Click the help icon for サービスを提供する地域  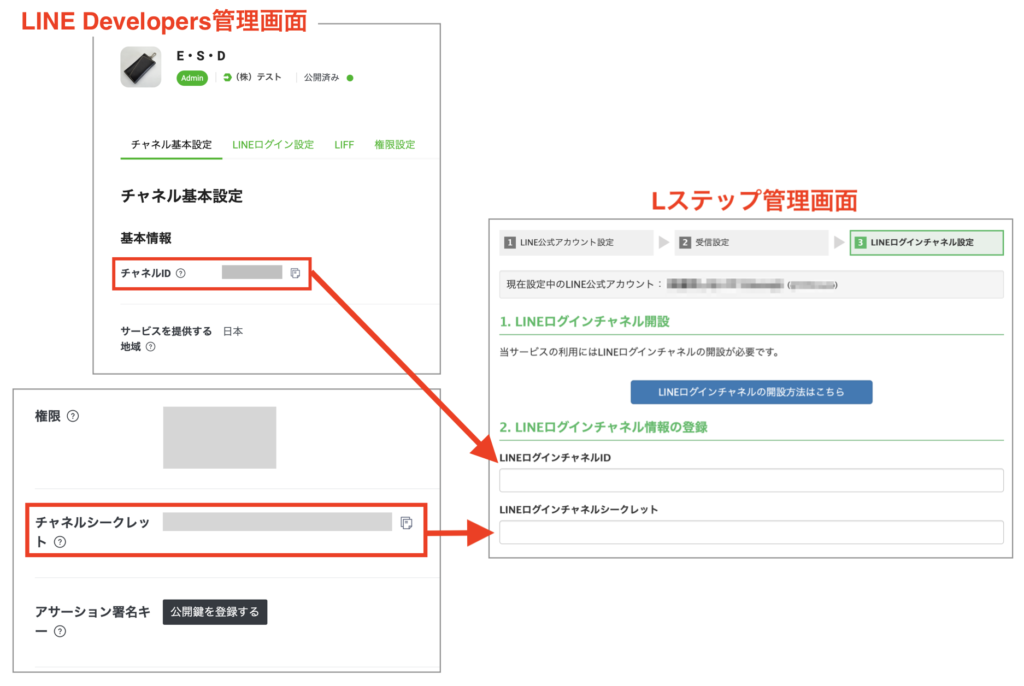pyautogui.click(x=150, y=348)
